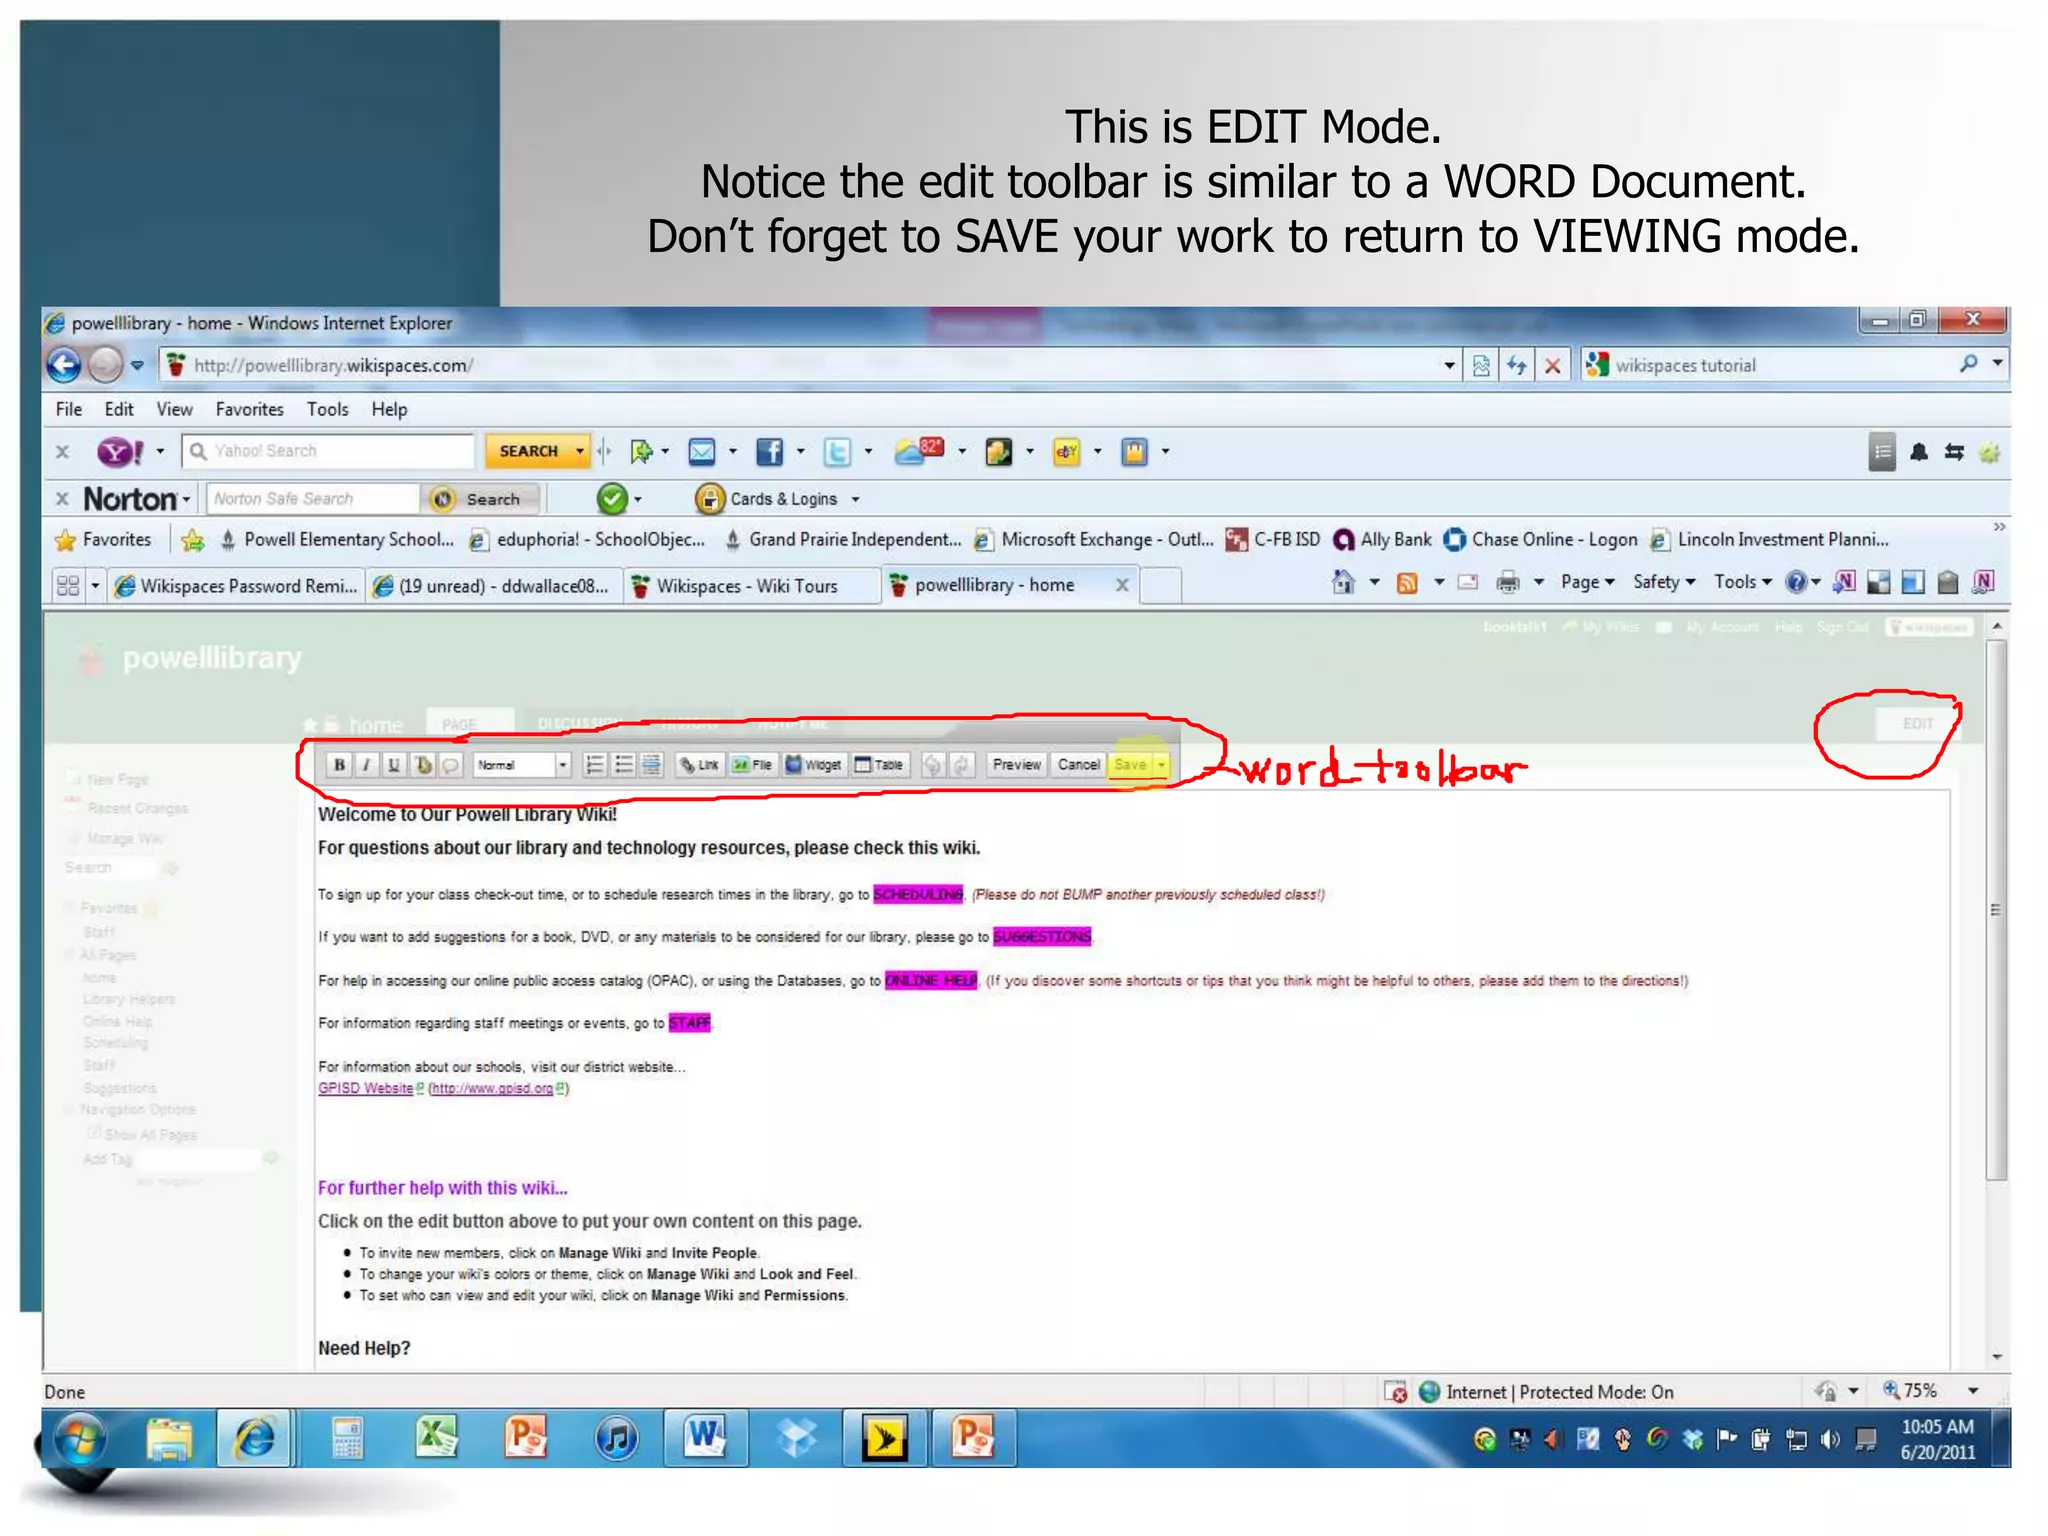Expand the Save button dropdown arrow

[1161, 765]
